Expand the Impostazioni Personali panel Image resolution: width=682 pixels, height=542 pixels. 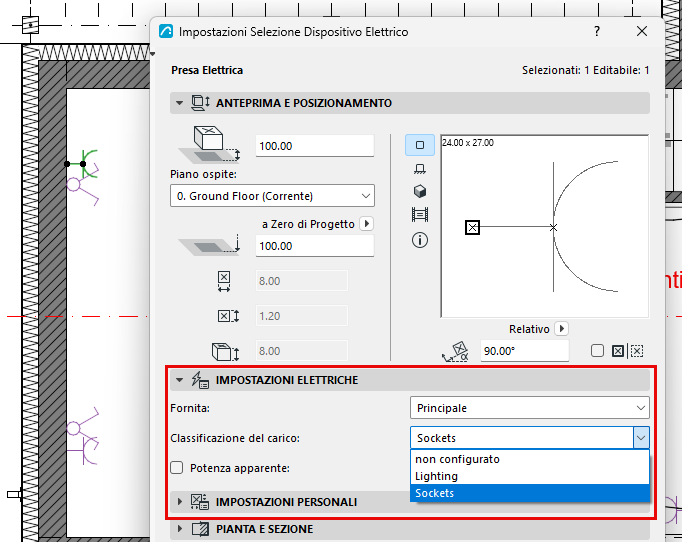click(179, 502)
